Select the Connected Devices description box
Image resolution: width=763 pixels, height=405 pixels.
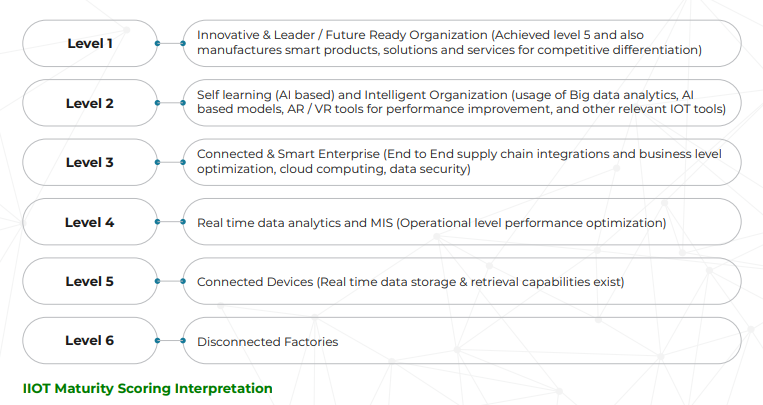point(462,281)
